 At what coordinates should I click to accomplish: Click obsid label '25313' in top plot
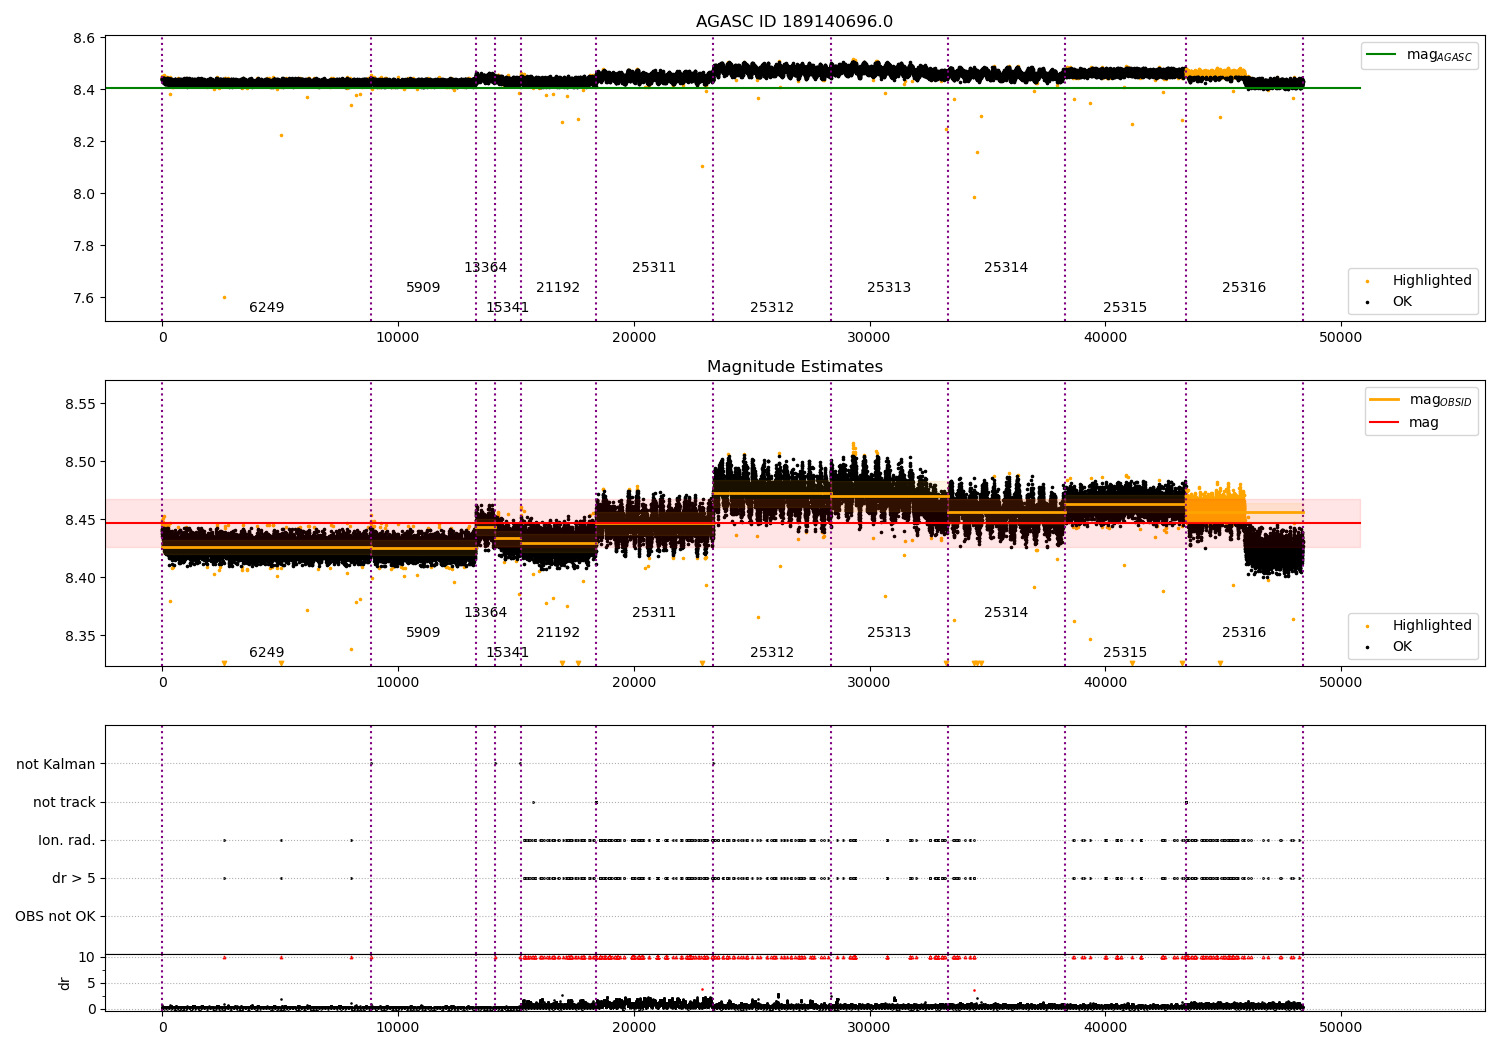889,288
